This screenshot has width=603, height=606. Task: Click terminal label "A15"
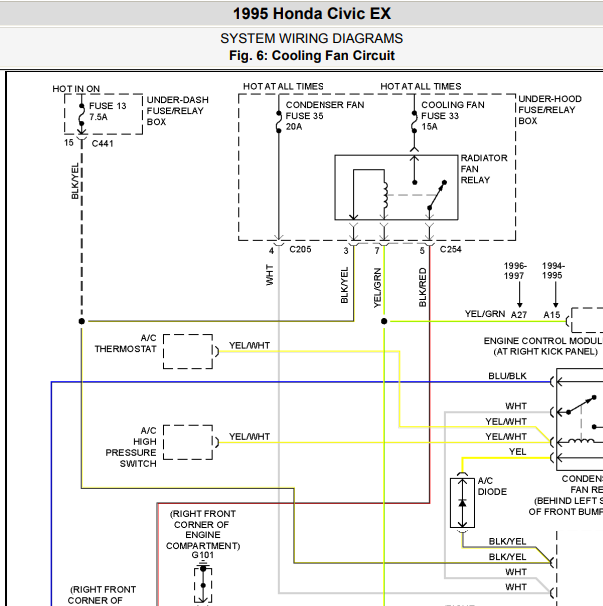click(x=552, y=315)
